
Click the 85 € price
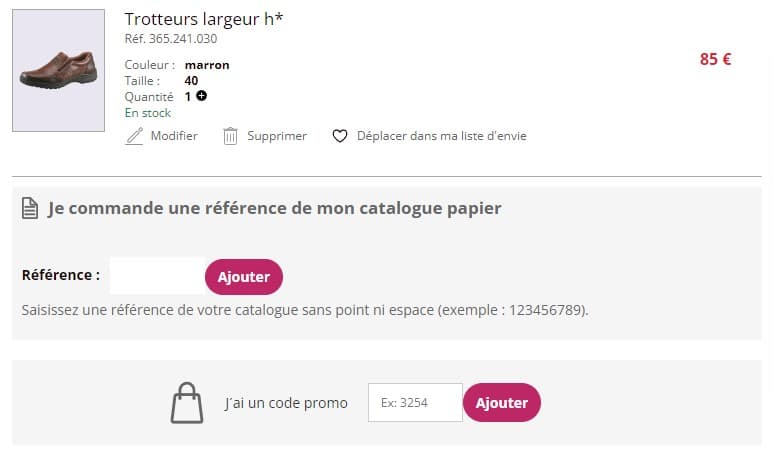click(715, 59)
